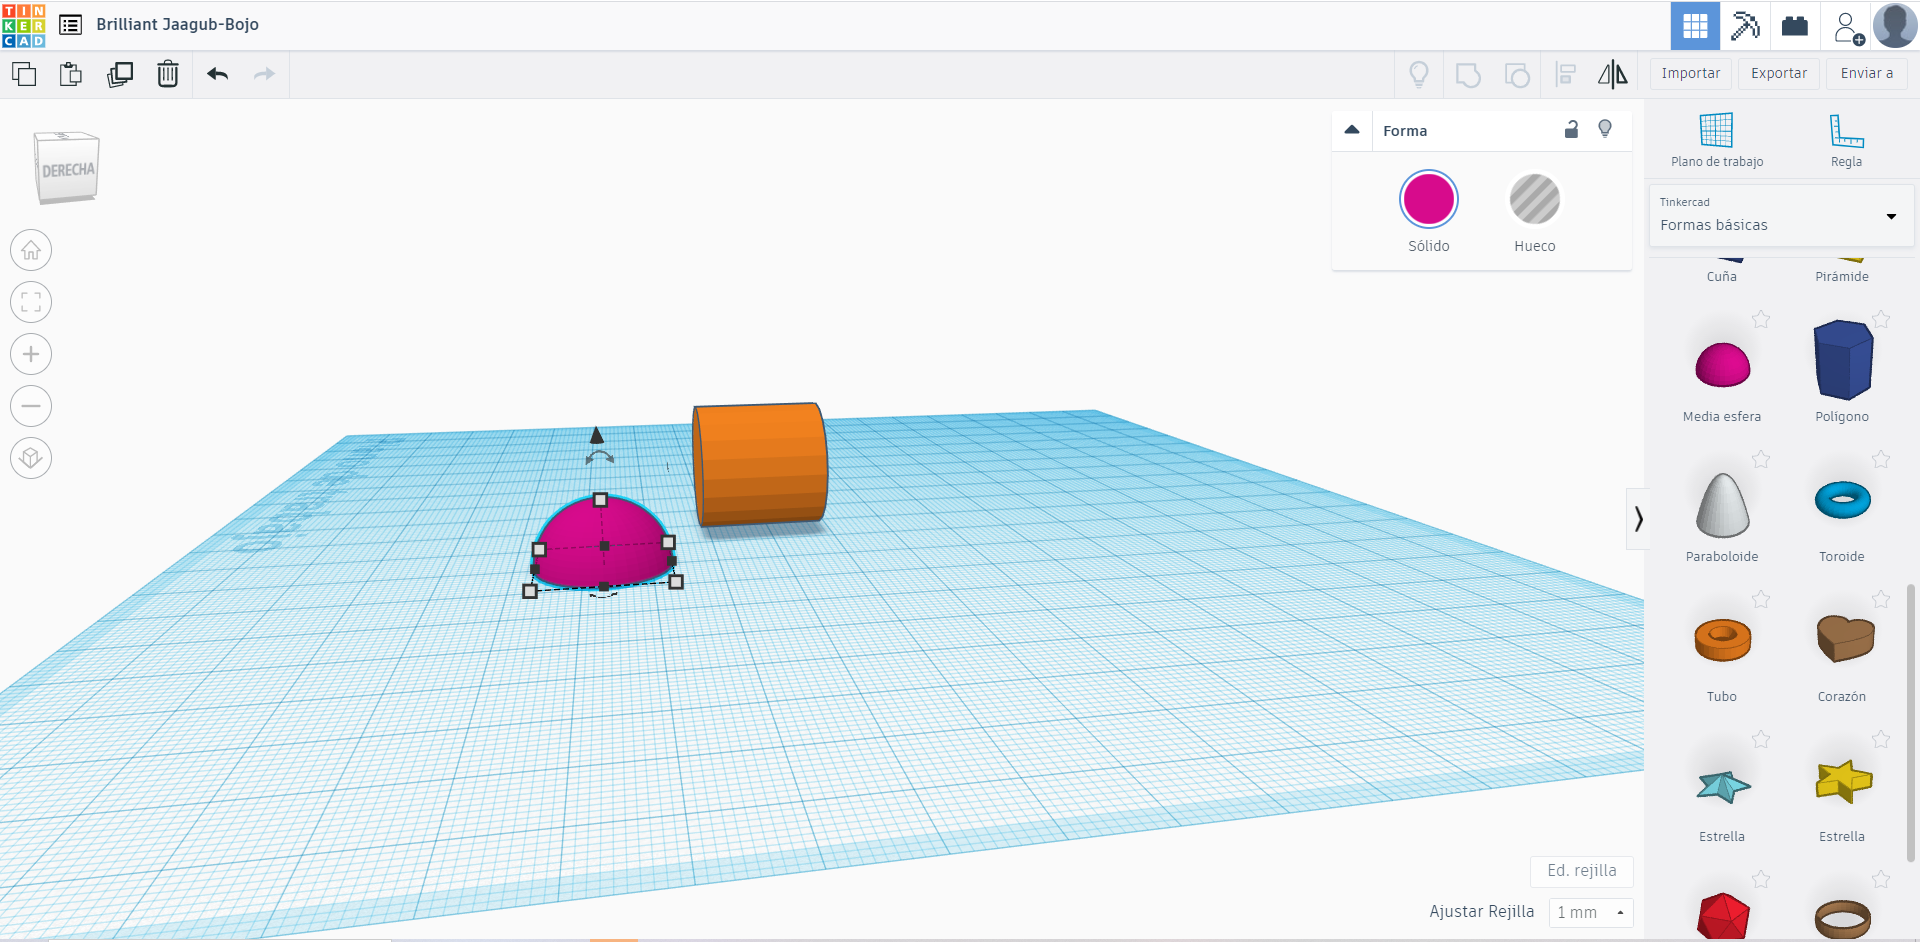Viewport: 1920px width, 942px height.
Task: Click the Align tool icon
Action: [1566, 74]
